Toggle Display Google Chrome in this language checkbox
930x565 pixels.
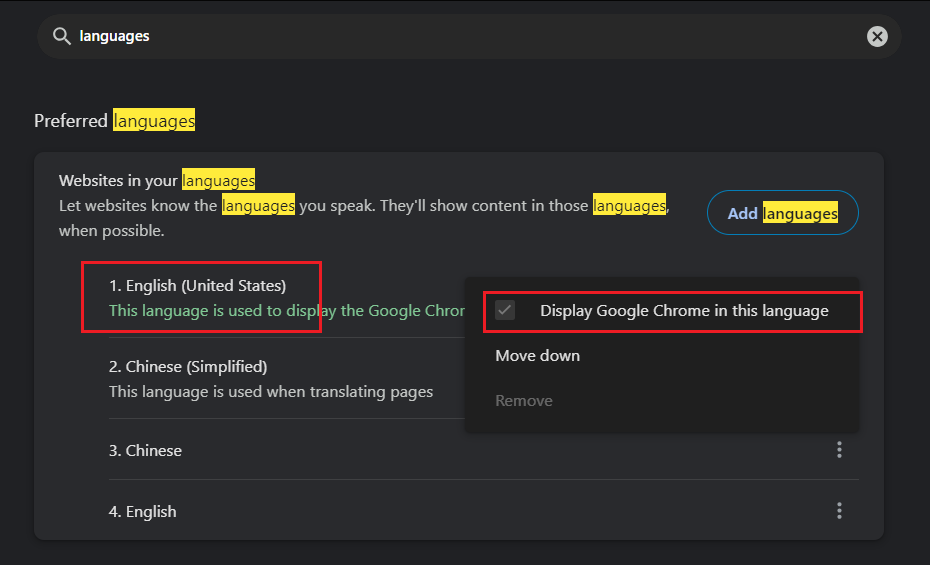505,310
